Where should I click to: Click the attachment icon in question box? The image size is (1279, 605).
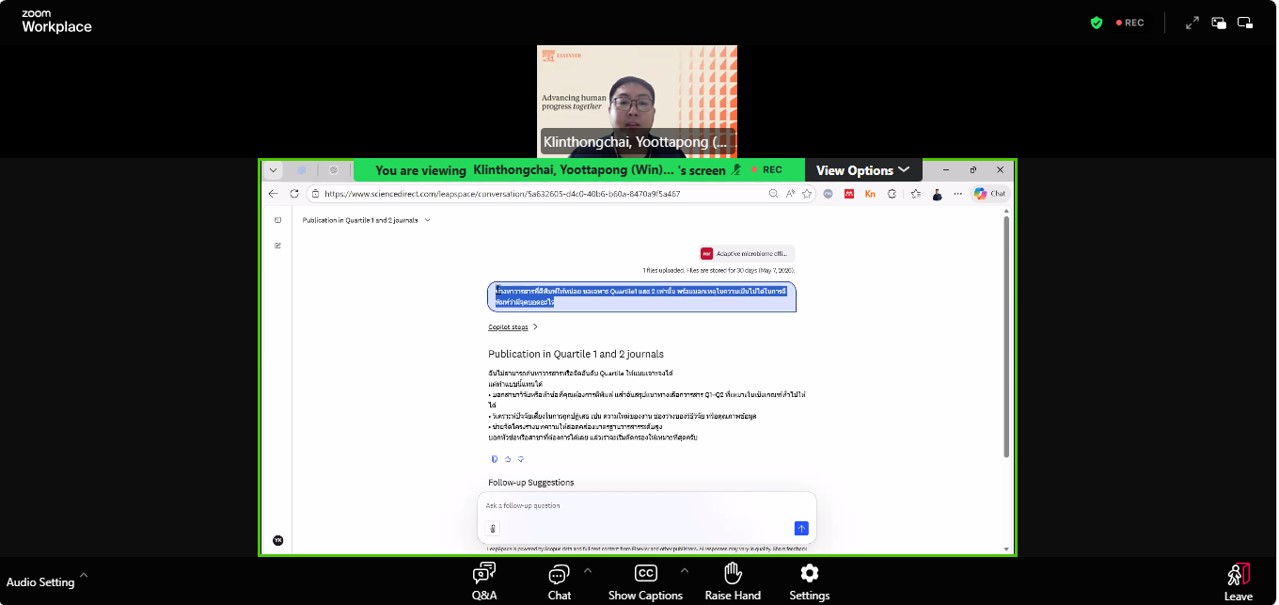[x=493, y=528]
